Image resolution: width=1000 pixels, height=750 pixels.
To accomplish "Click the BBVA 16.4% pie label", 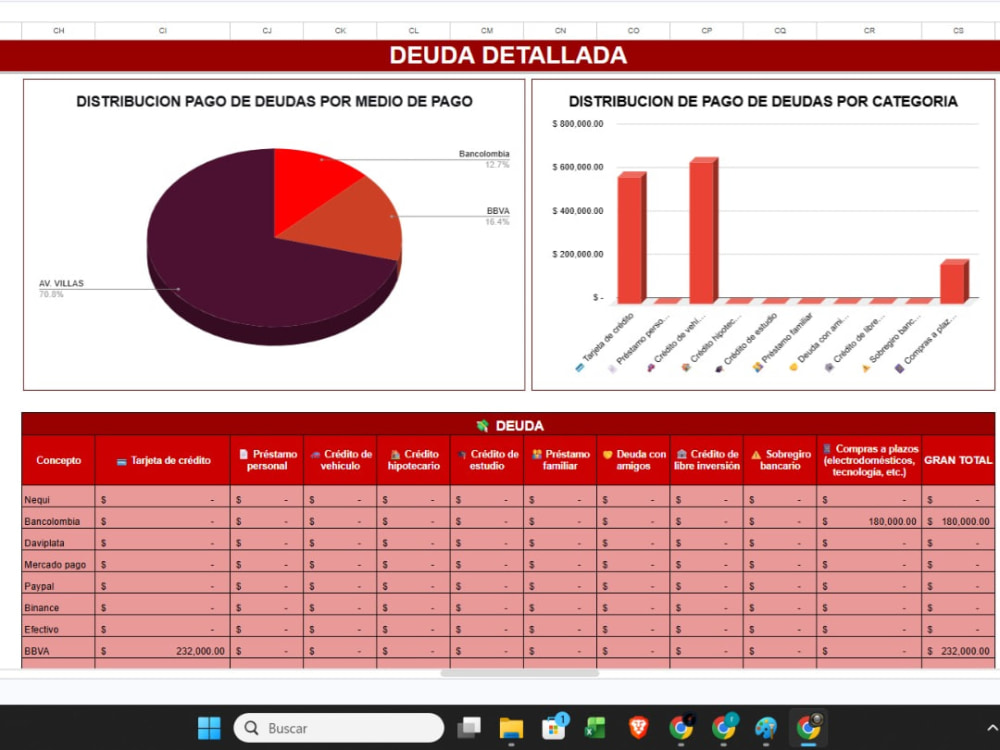I will (497, 216).
